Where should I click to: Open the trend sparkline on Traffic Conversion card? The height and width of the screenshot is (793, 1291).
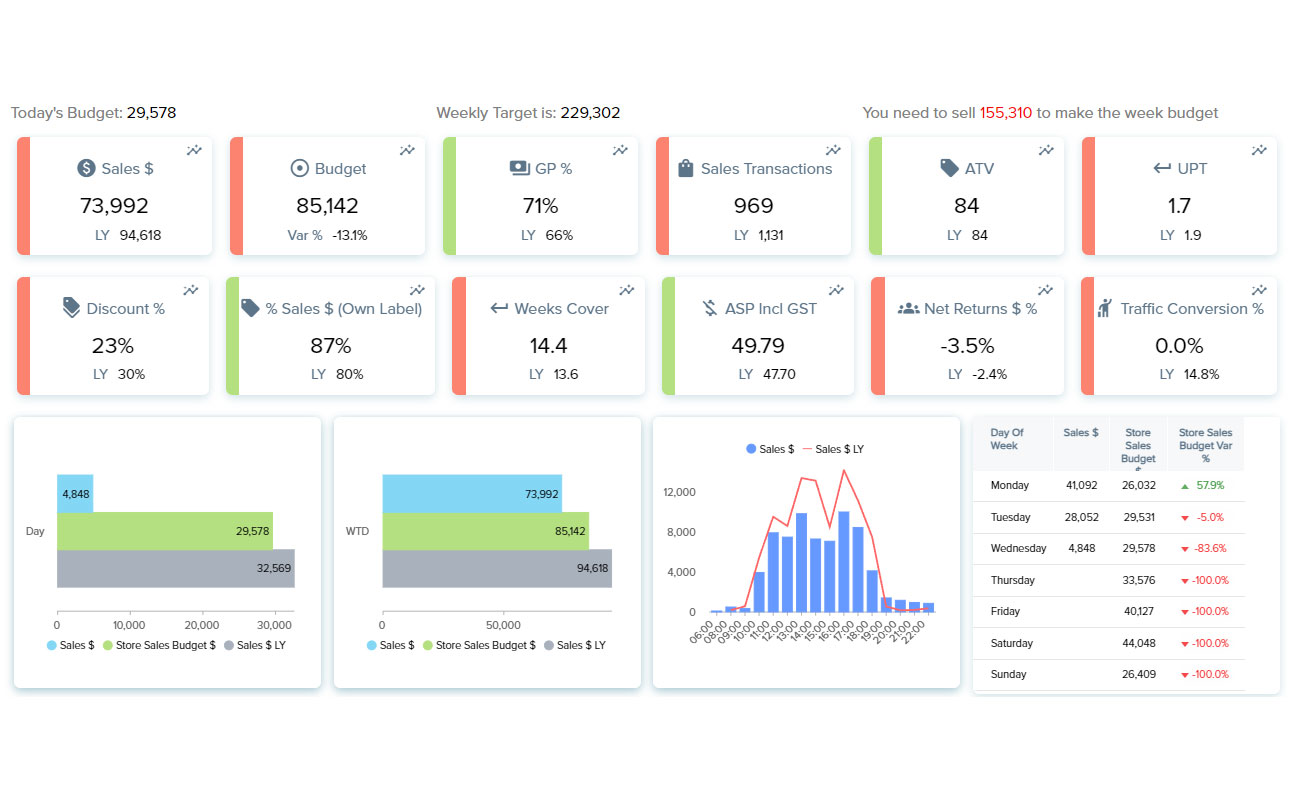tap(1259, 289)
